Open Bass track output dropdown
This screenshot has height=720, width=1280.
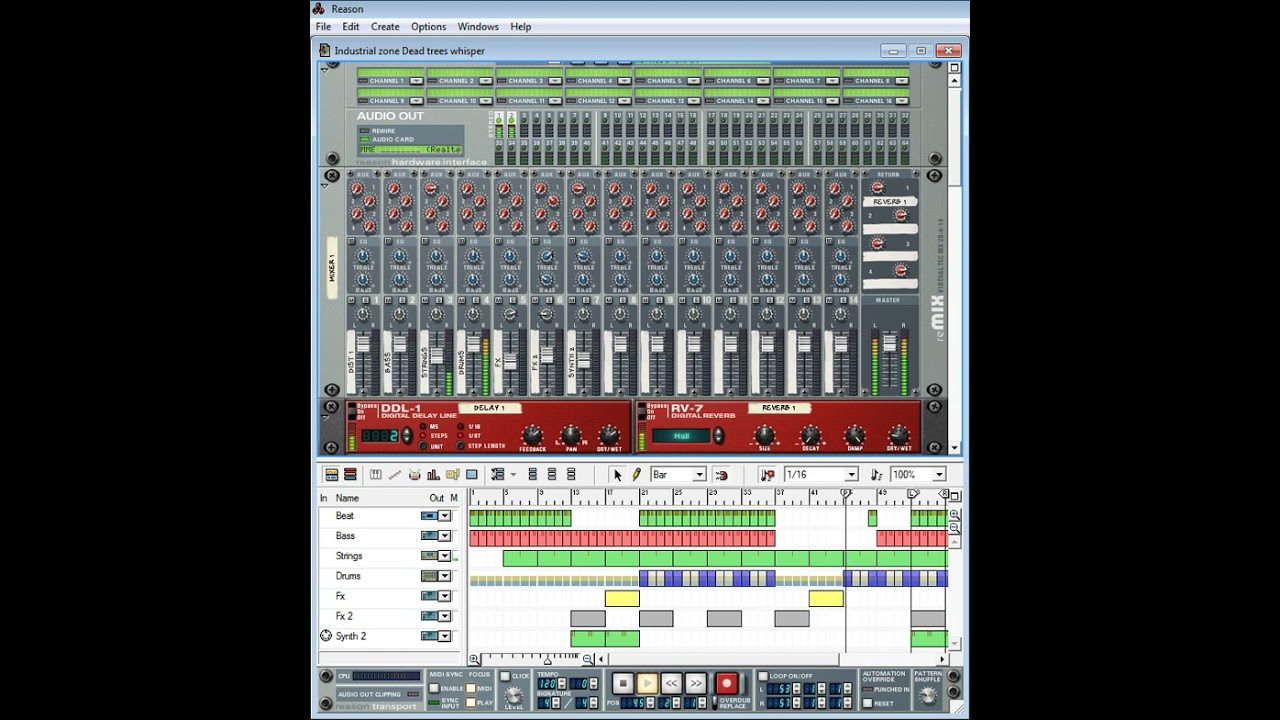point(445,536)
